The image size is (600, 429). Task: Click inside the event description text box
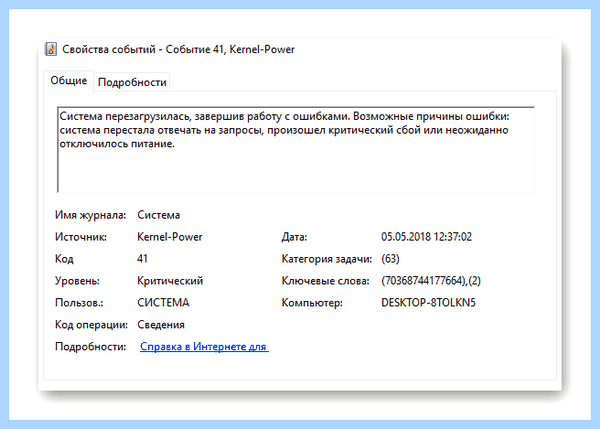click(296, 149)
